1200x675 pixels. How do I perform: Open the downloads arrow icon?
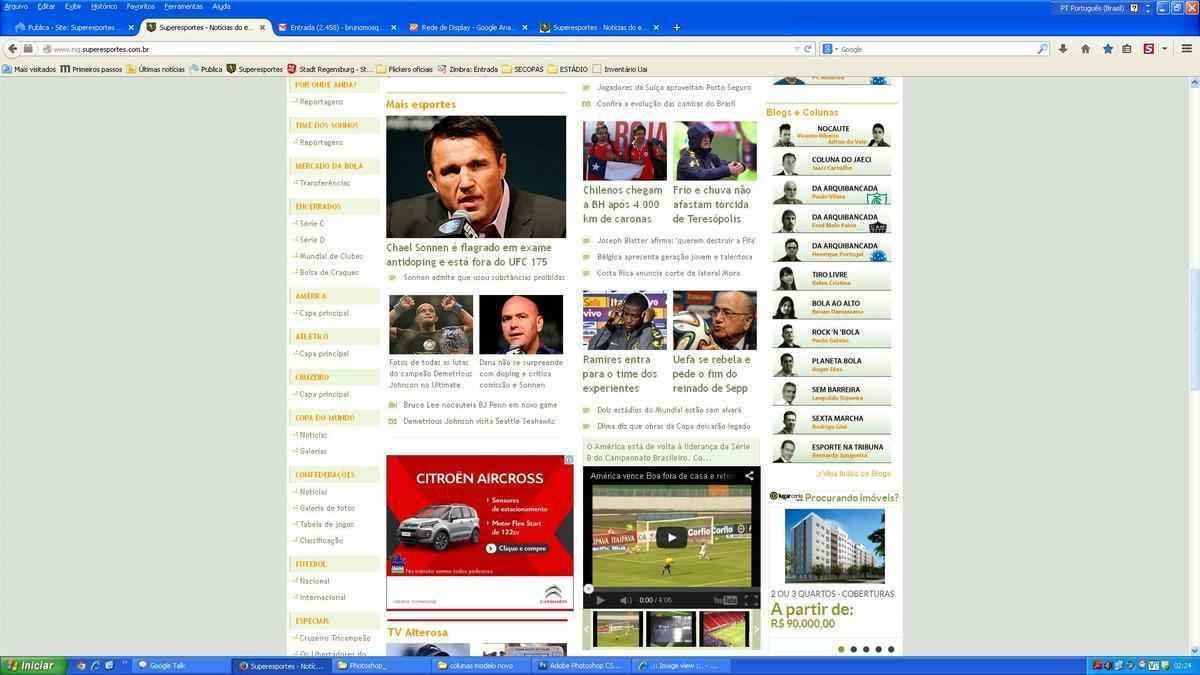(x=1063, y=49)
